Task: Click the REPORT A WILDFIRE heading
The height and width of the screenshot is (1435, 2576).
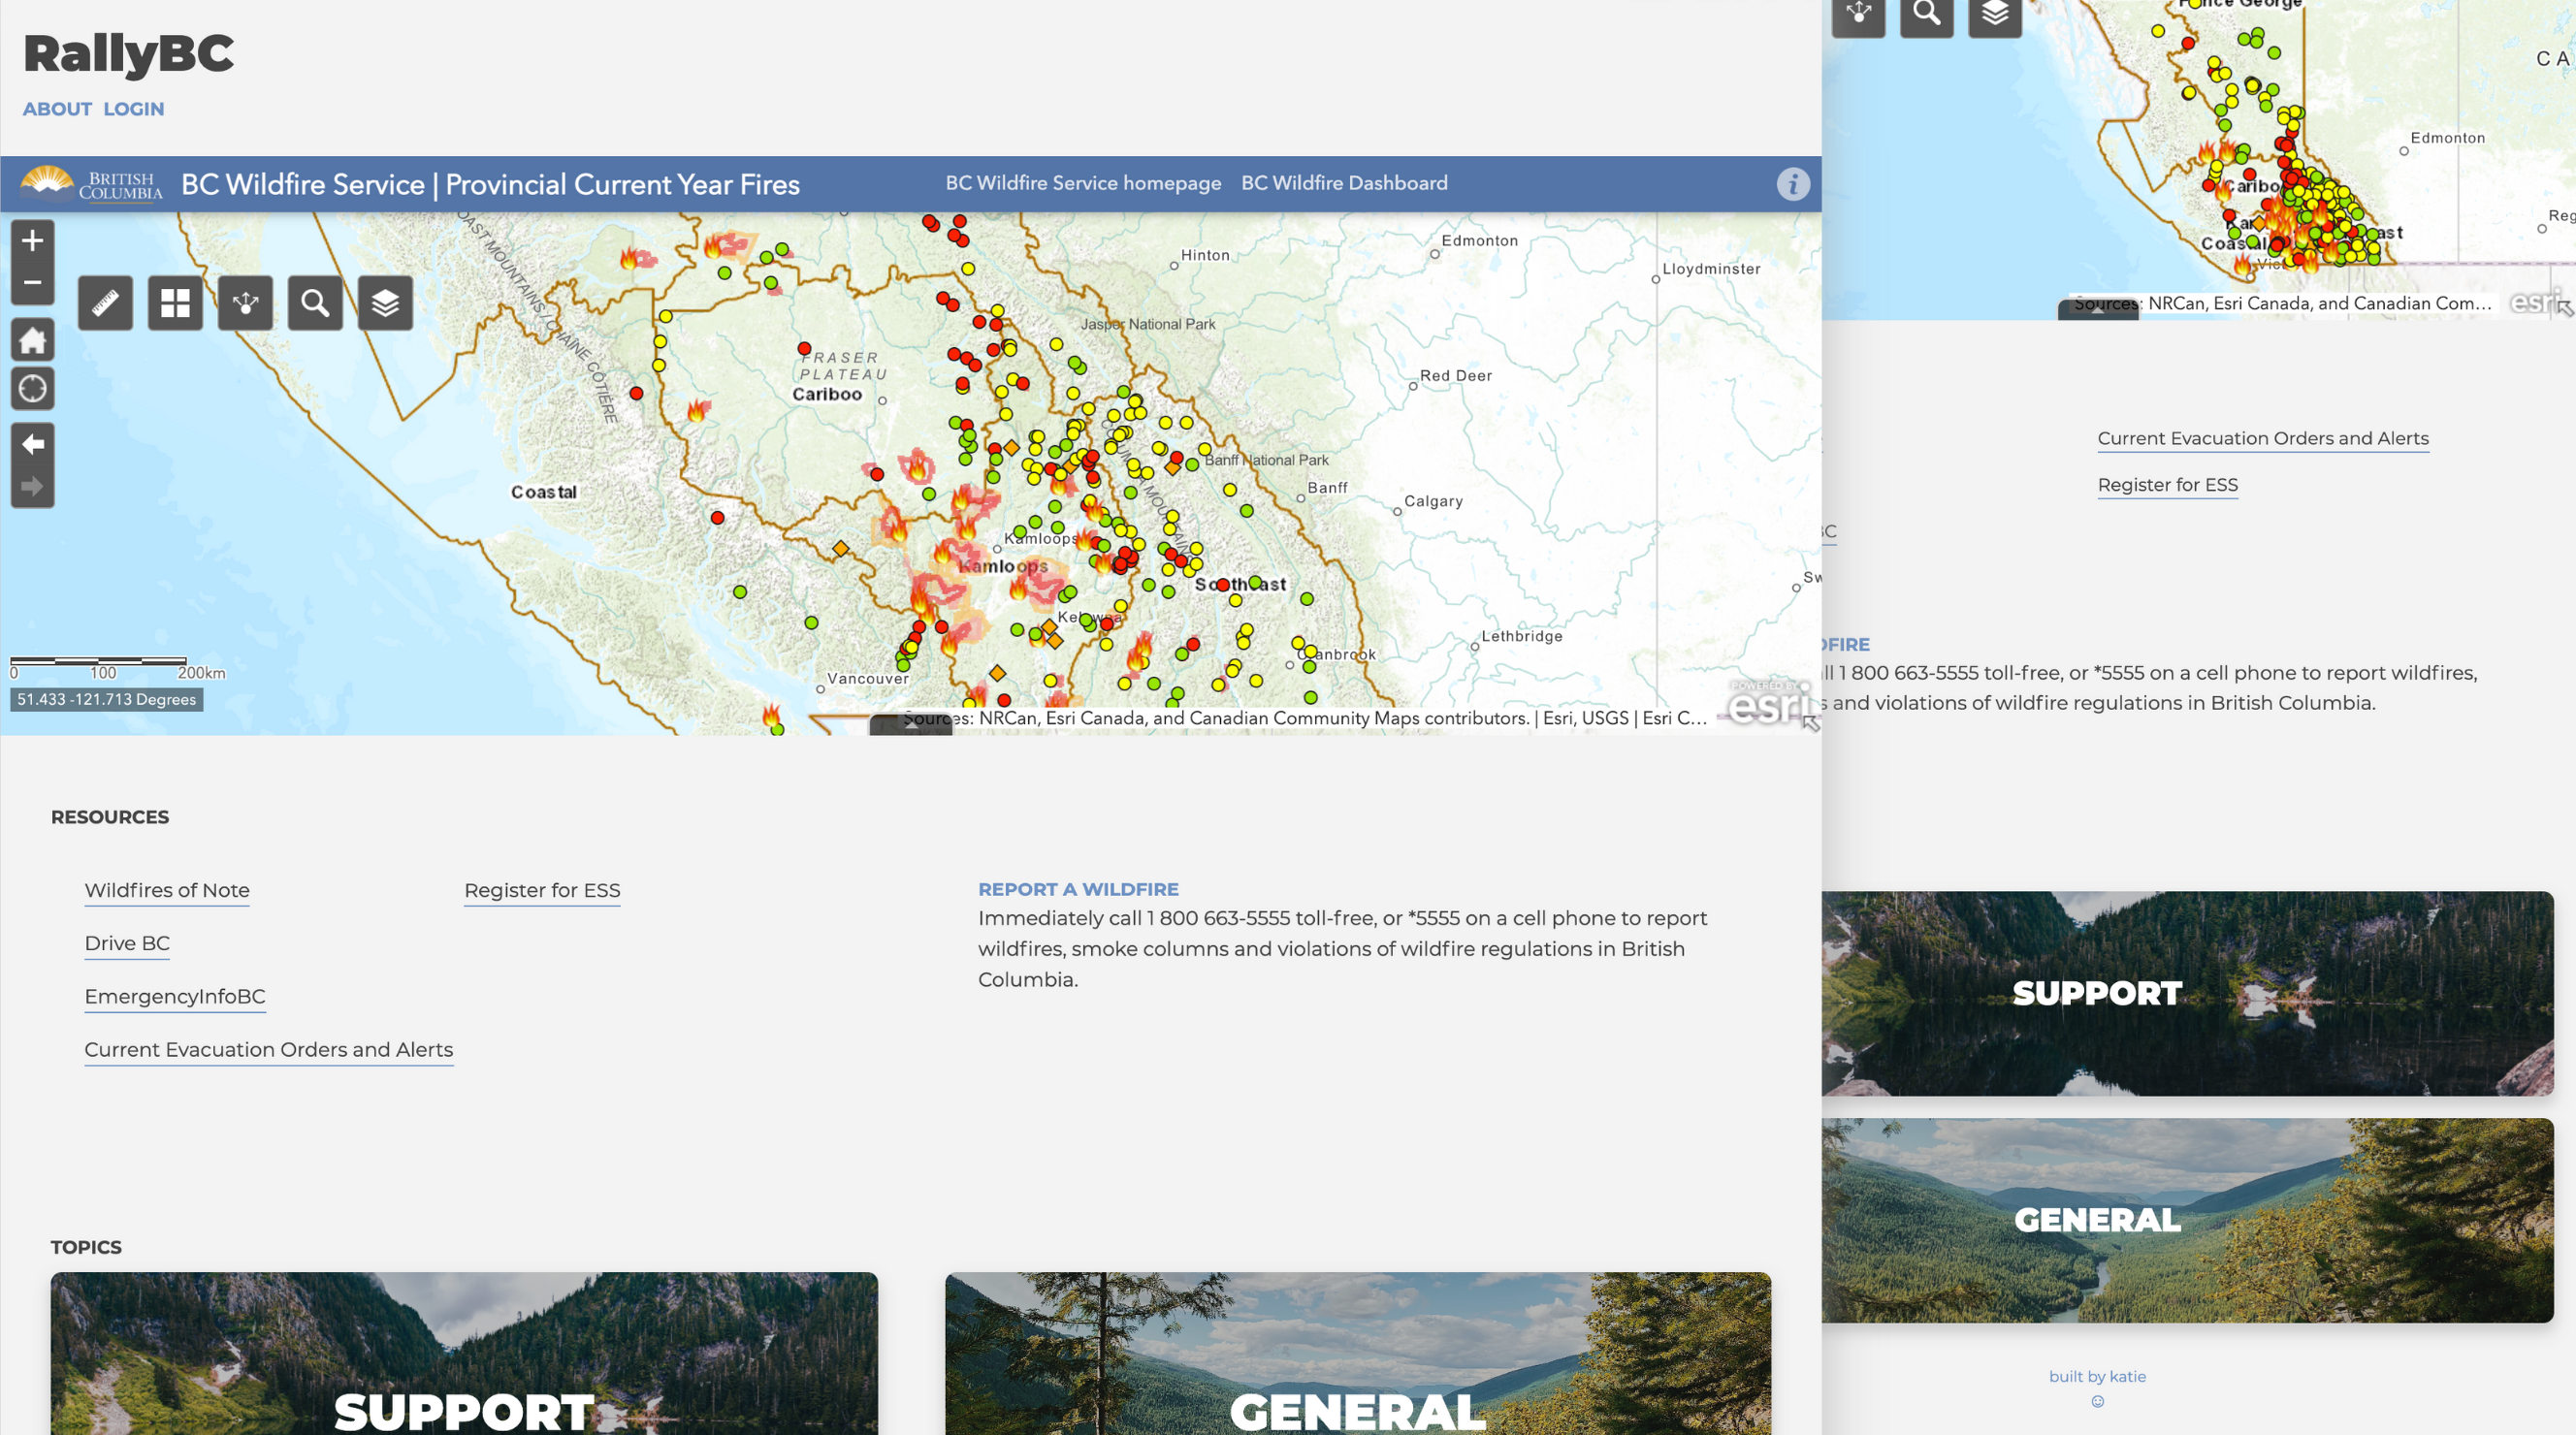Action: point(1078,889)
